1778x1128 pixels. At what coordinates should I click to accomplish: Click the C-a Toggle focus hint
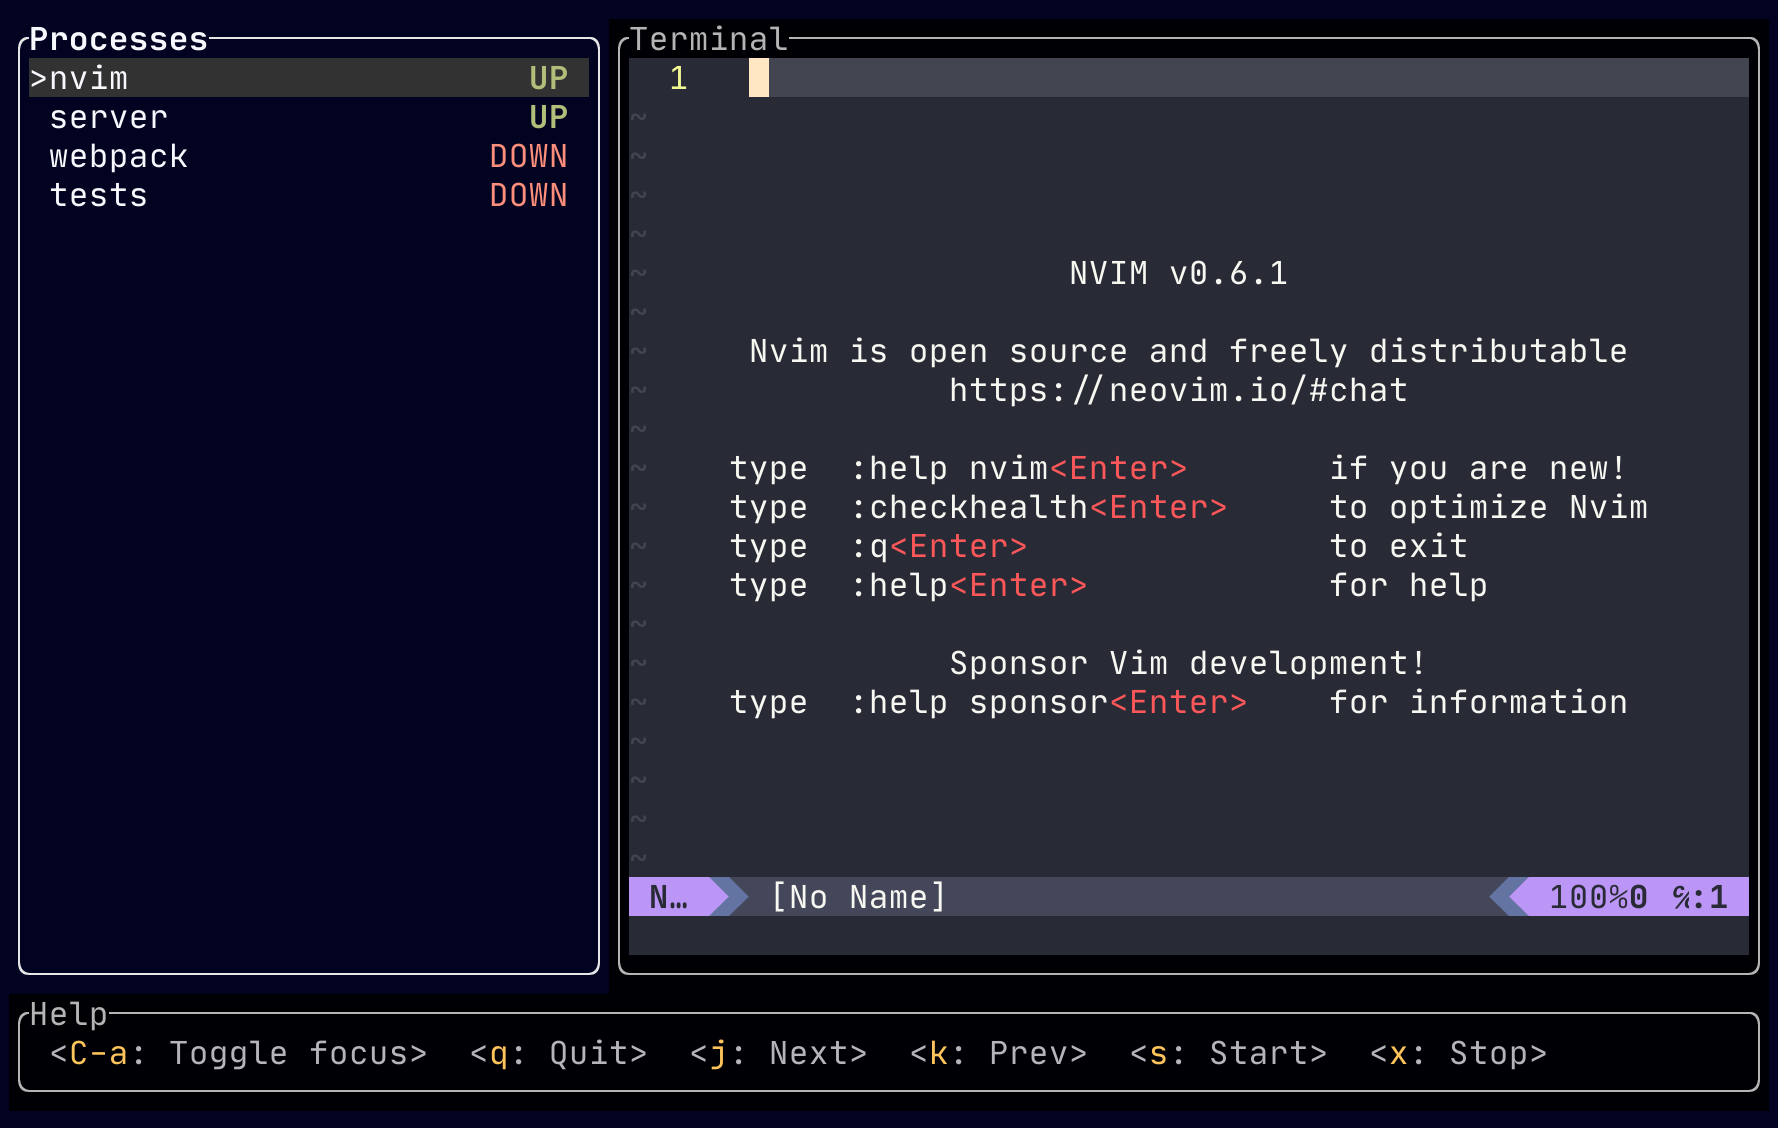pos(238,1053)
